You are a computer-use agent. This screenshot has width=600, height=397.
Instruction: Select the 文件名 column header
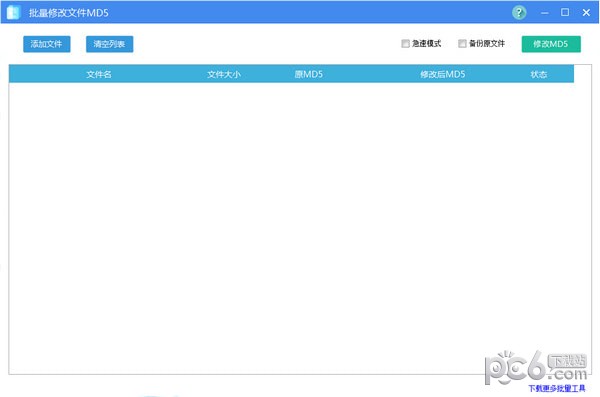click(x=99, y=74)
